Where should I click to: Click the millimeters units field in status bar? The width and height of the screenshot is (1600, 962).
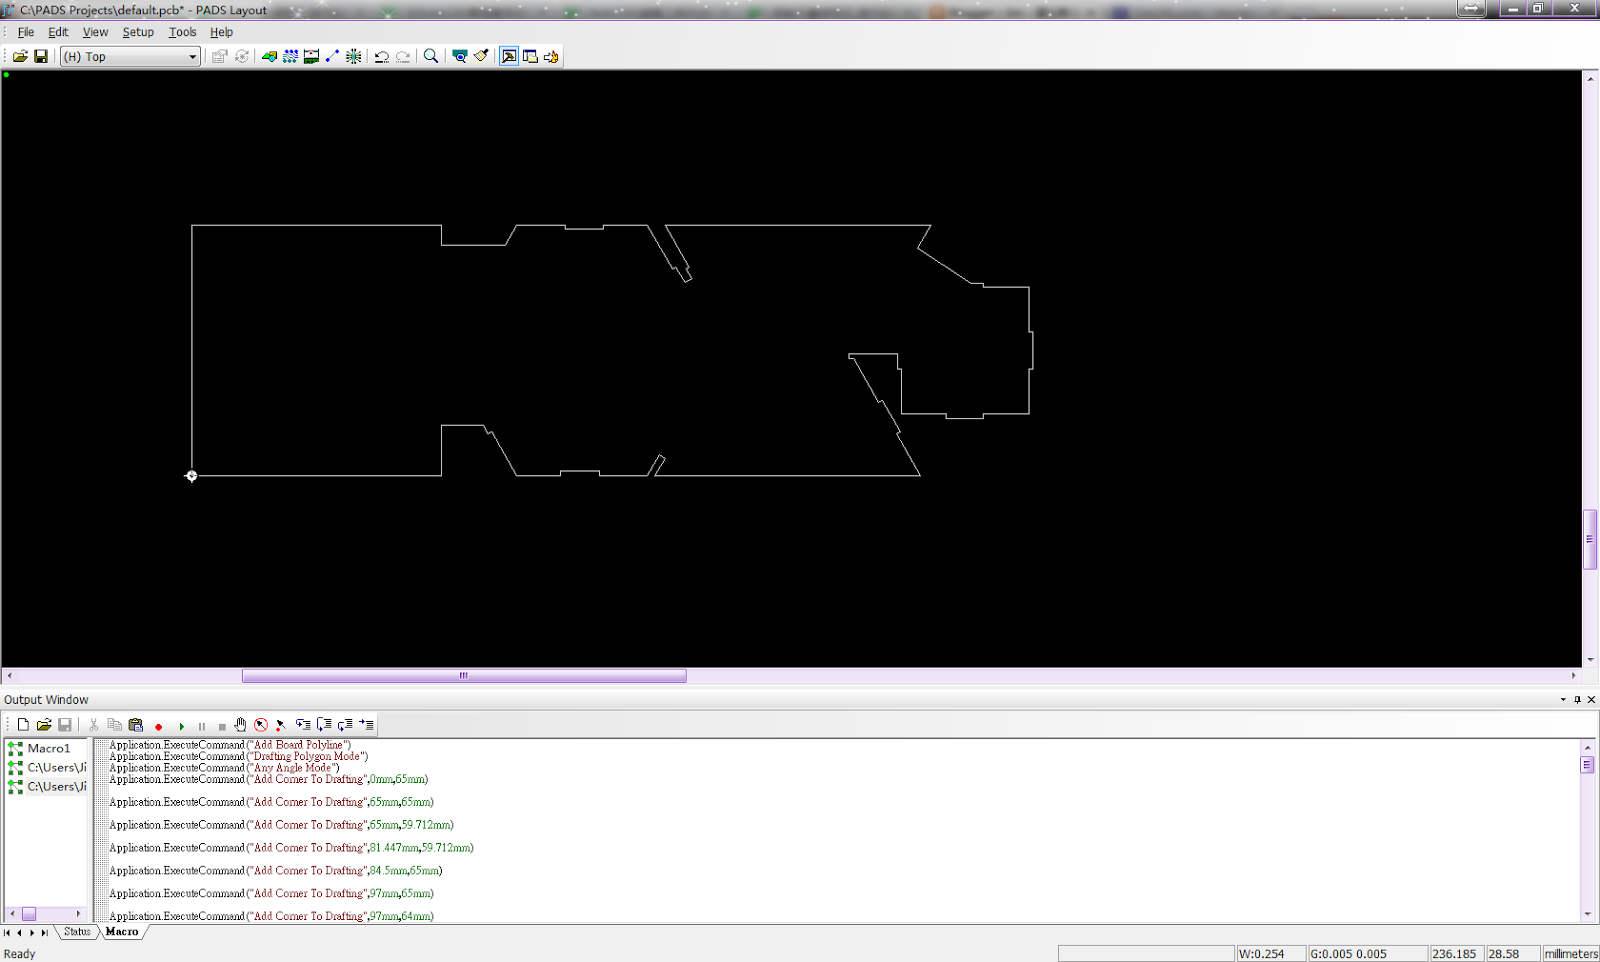coord(1570,954)
